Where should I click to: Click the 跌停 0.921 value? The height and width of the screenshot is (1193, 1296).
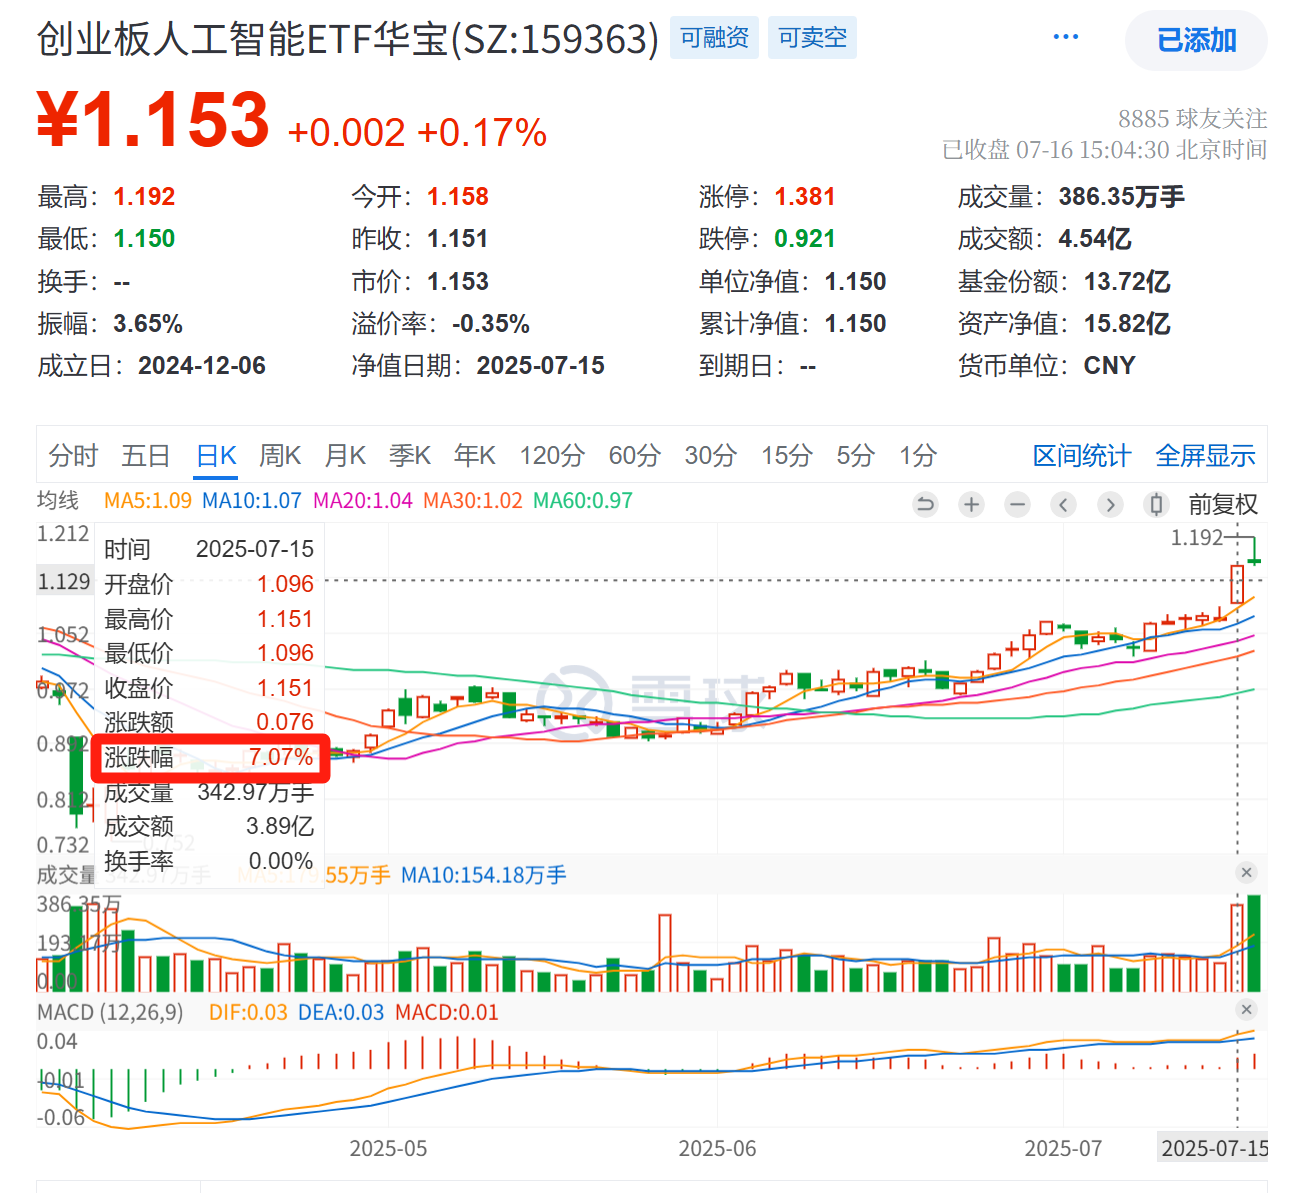point(805,239)
